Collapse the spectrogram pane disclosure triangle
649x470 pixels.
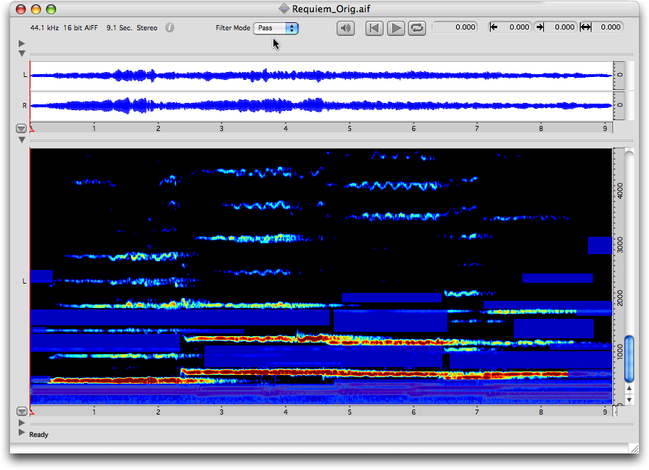point(22,140)
